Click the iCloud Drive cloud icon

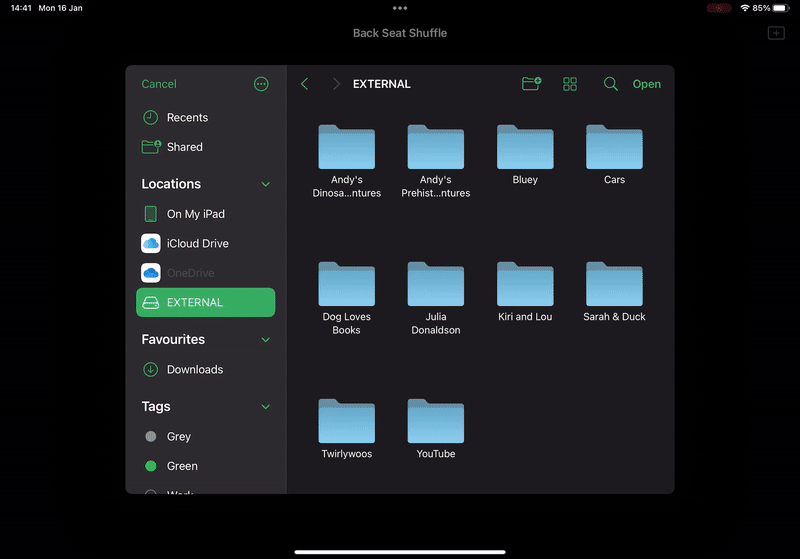point(151,243)
